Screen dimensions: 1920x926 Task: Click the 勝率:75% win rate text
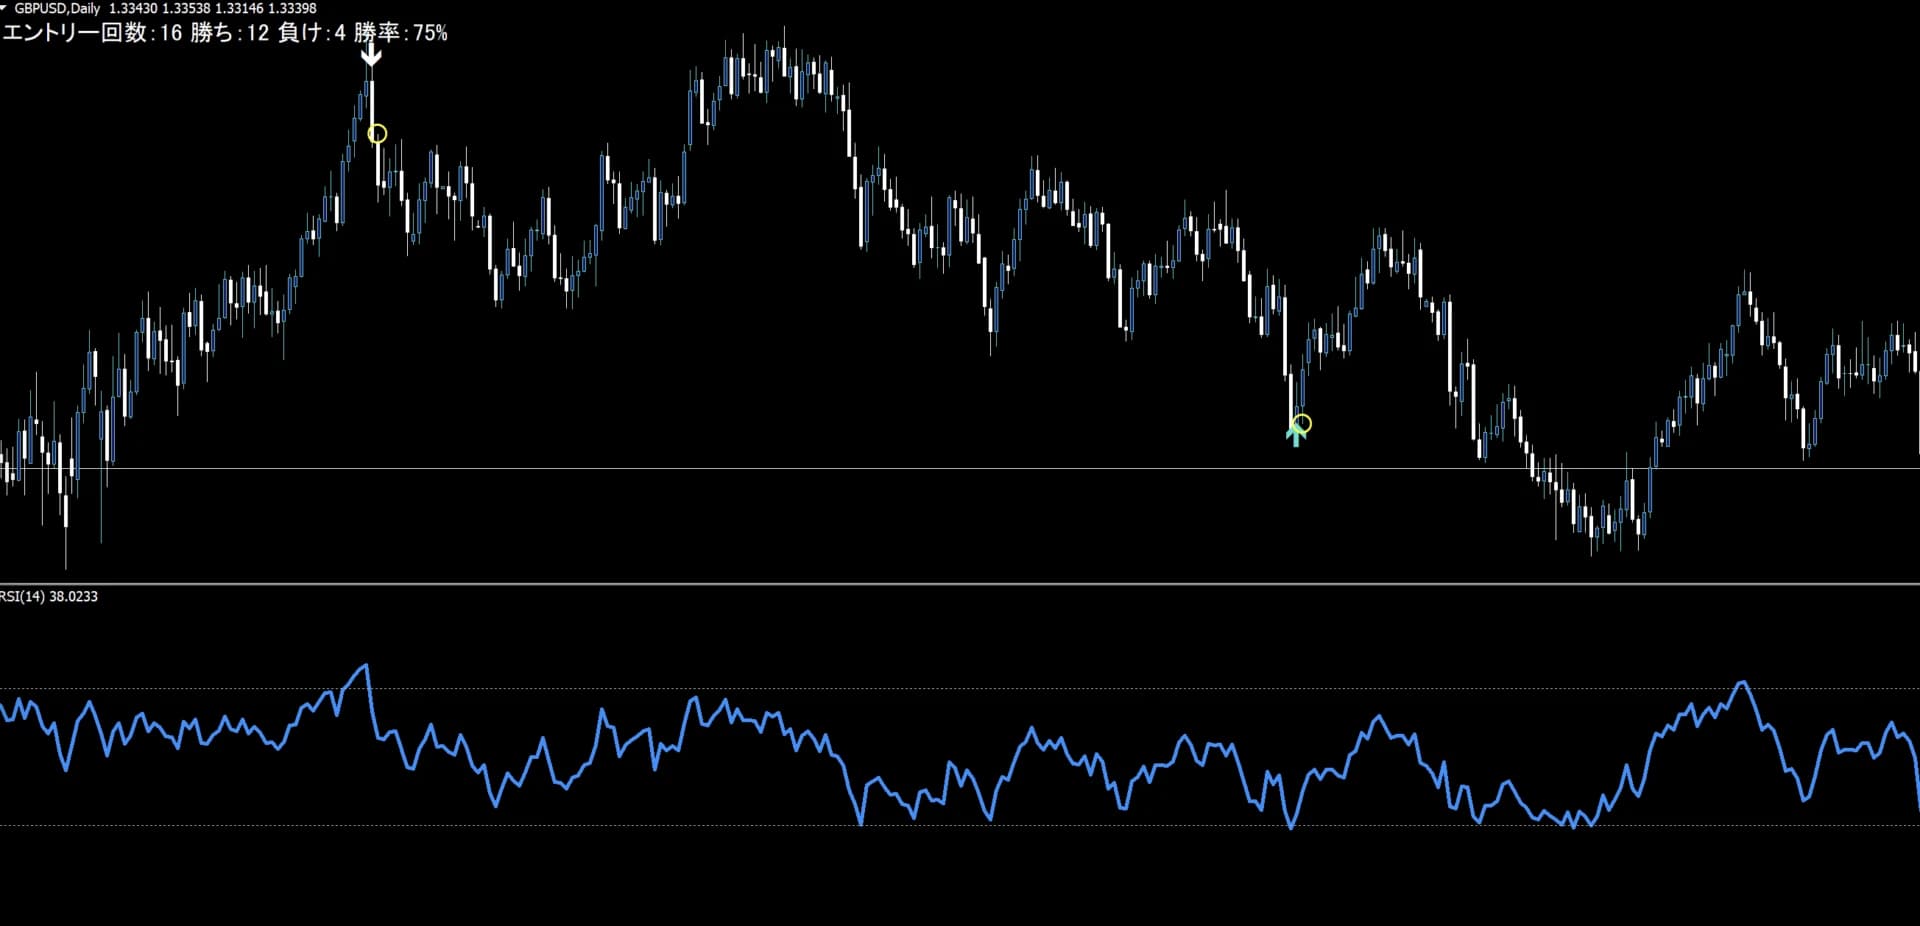coord(401,33)
